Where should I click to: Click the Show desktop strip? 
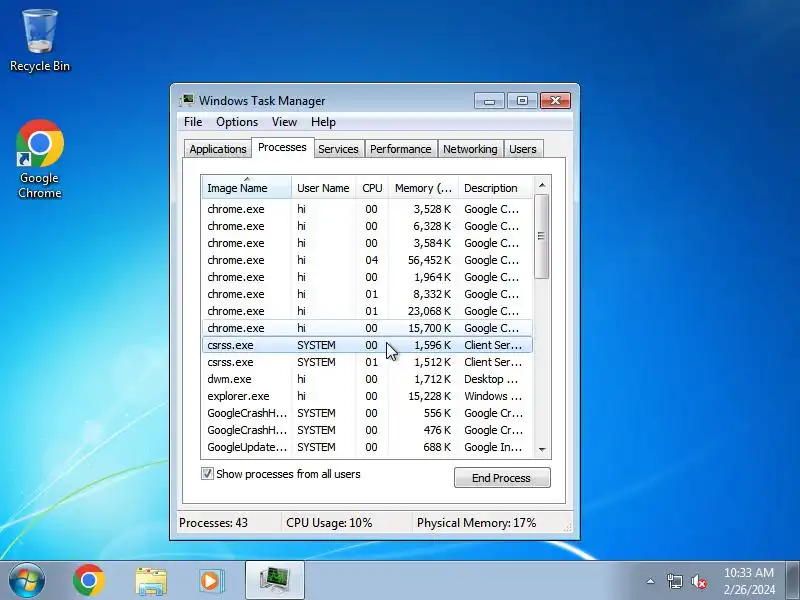point(793,580)
